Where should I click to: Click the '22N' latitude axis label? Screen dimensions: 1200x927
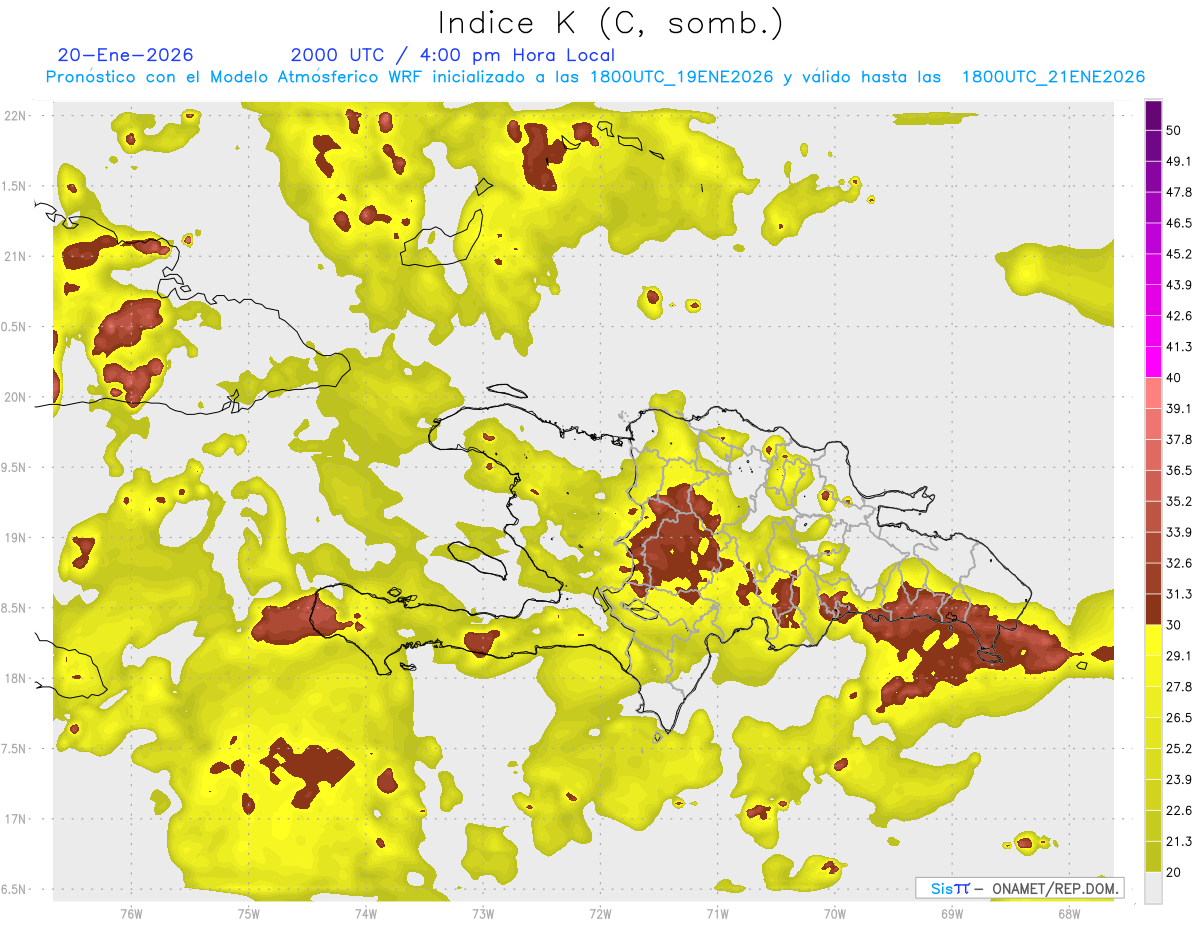[x=17, y=115]
